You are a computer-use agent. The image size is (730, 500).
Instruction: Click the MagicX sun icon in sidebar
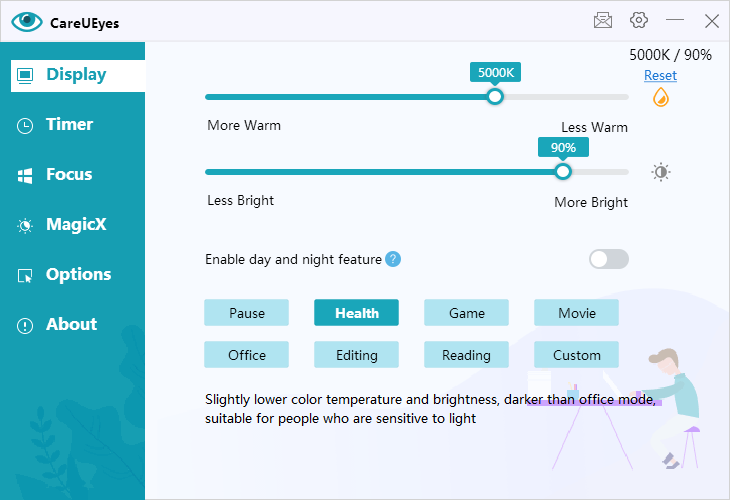(x=25, y=226)
